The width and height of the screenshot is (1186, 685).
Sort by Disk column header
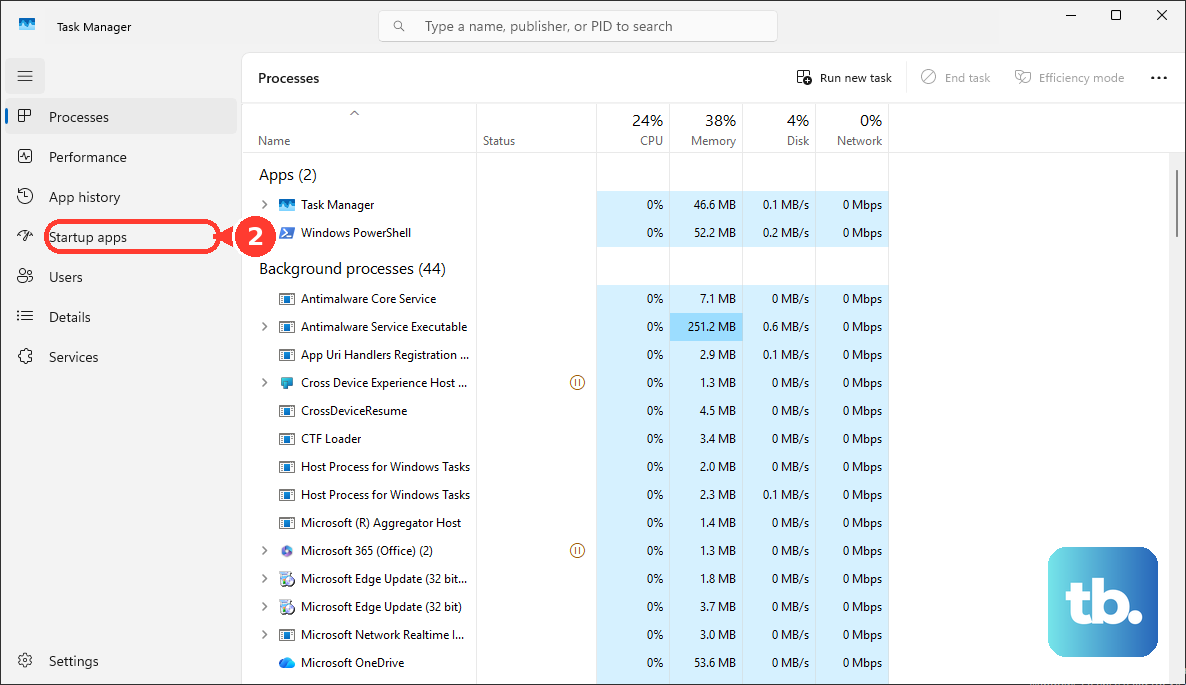[779, 129]
